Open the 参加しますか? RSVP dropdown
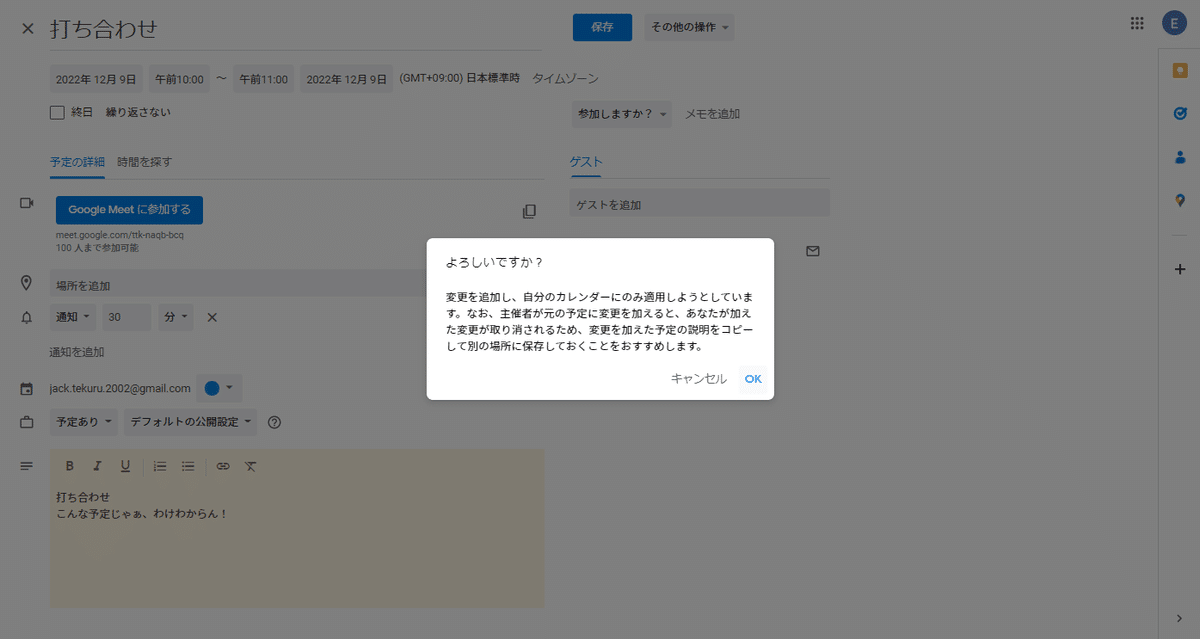The width and height of the screenshot is (1200, 639). [621, 113]
